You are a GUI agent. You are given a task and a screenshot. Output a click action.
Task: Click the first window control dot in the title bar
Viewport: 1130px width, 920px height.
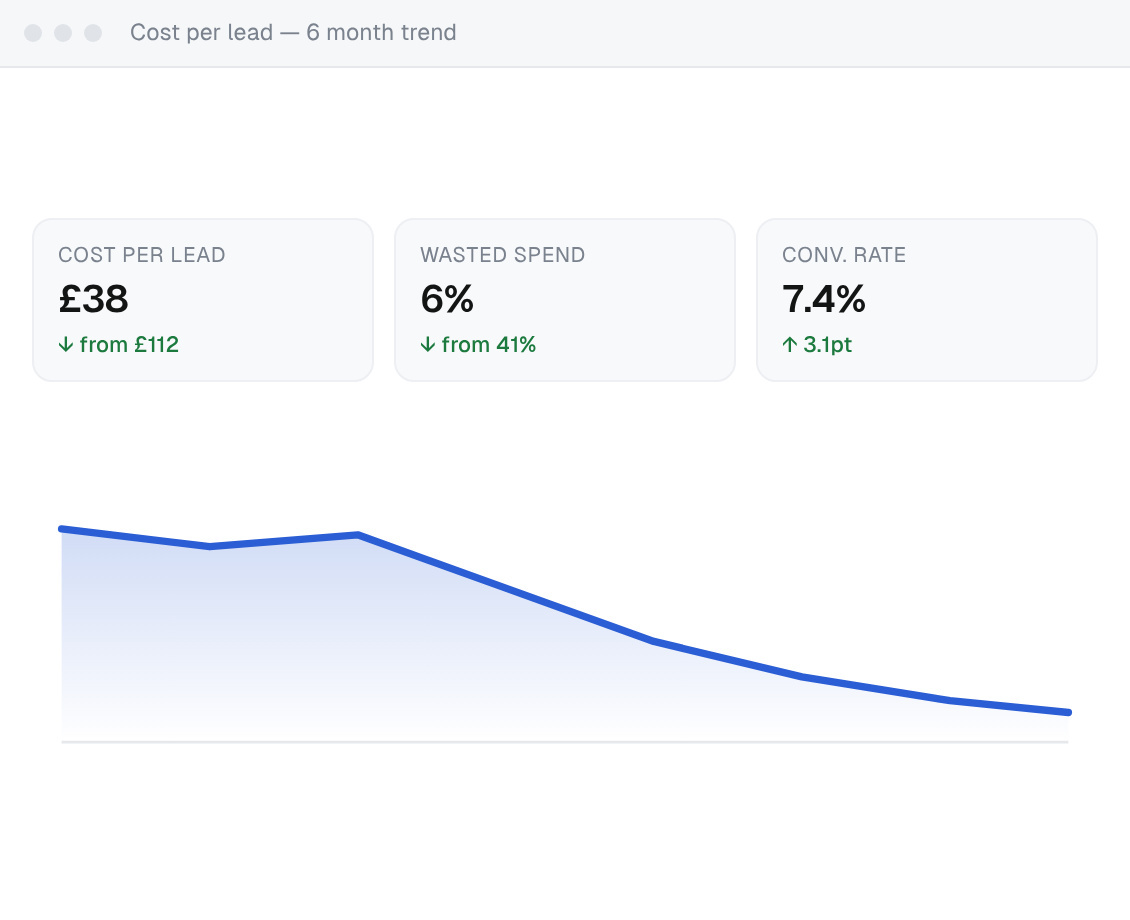click(33, 33)
